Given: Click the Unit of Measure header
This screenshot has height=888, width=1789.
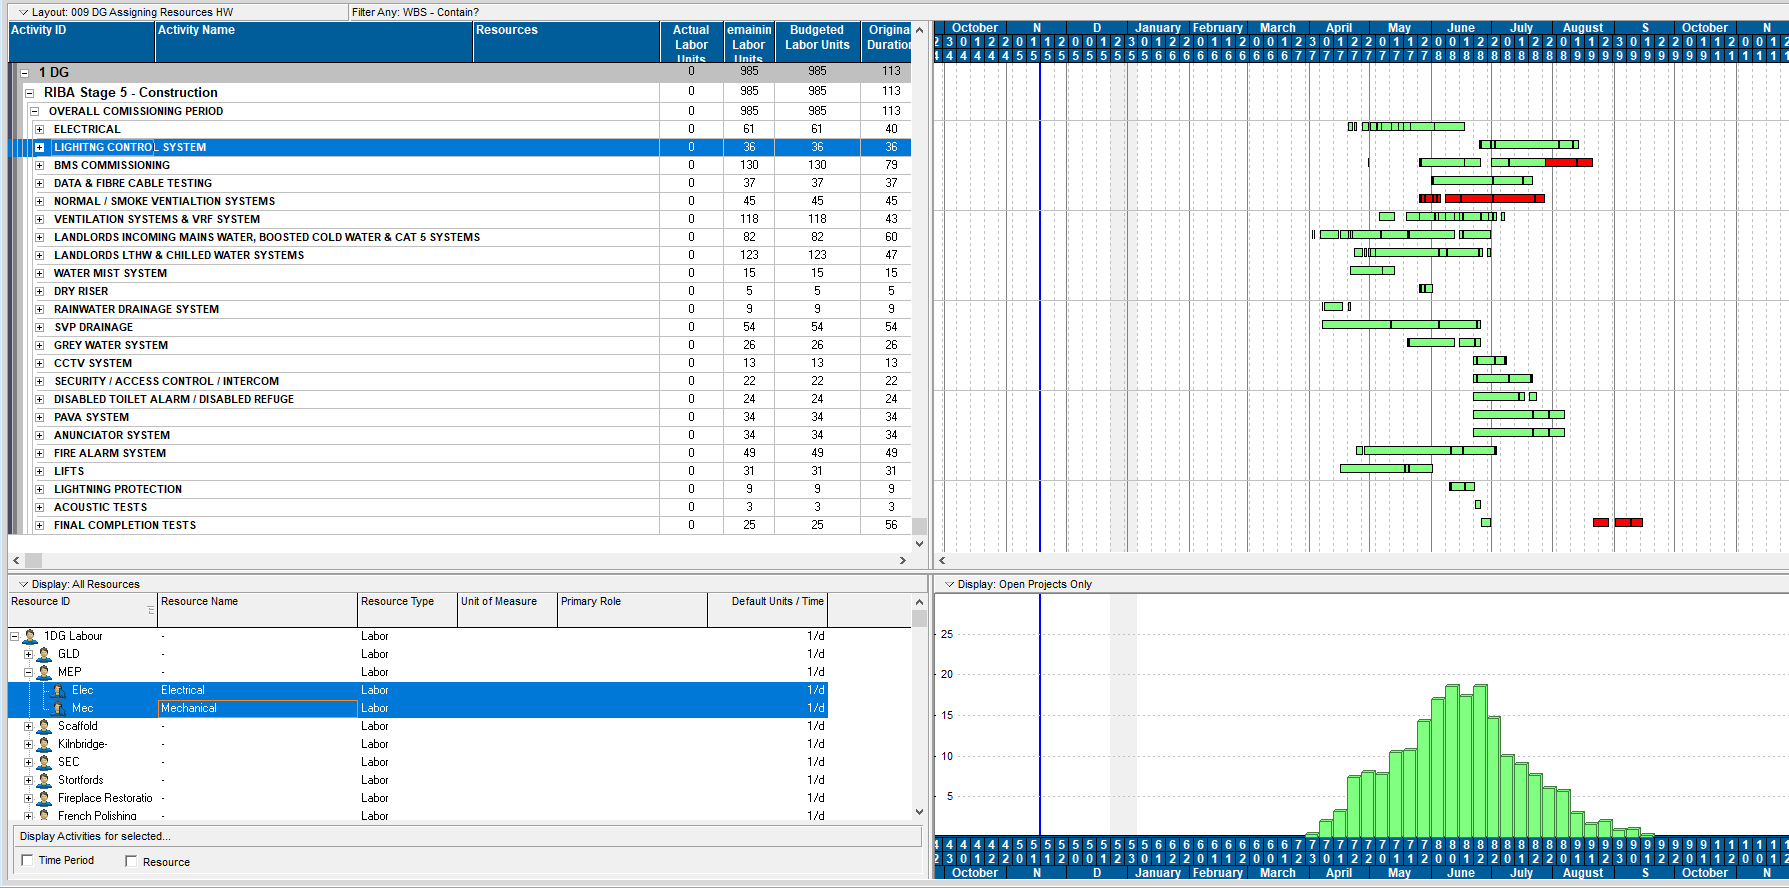Looking at the screenshot, I should point(507,610).
